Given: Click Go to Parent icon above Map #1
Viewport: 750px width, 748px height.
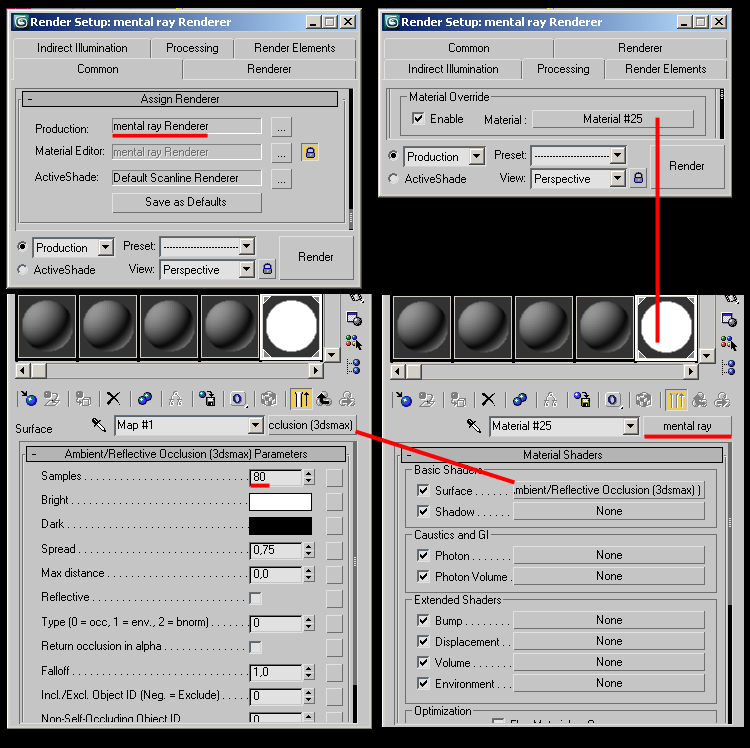Looking at the screenshot, I should (325, 399).
